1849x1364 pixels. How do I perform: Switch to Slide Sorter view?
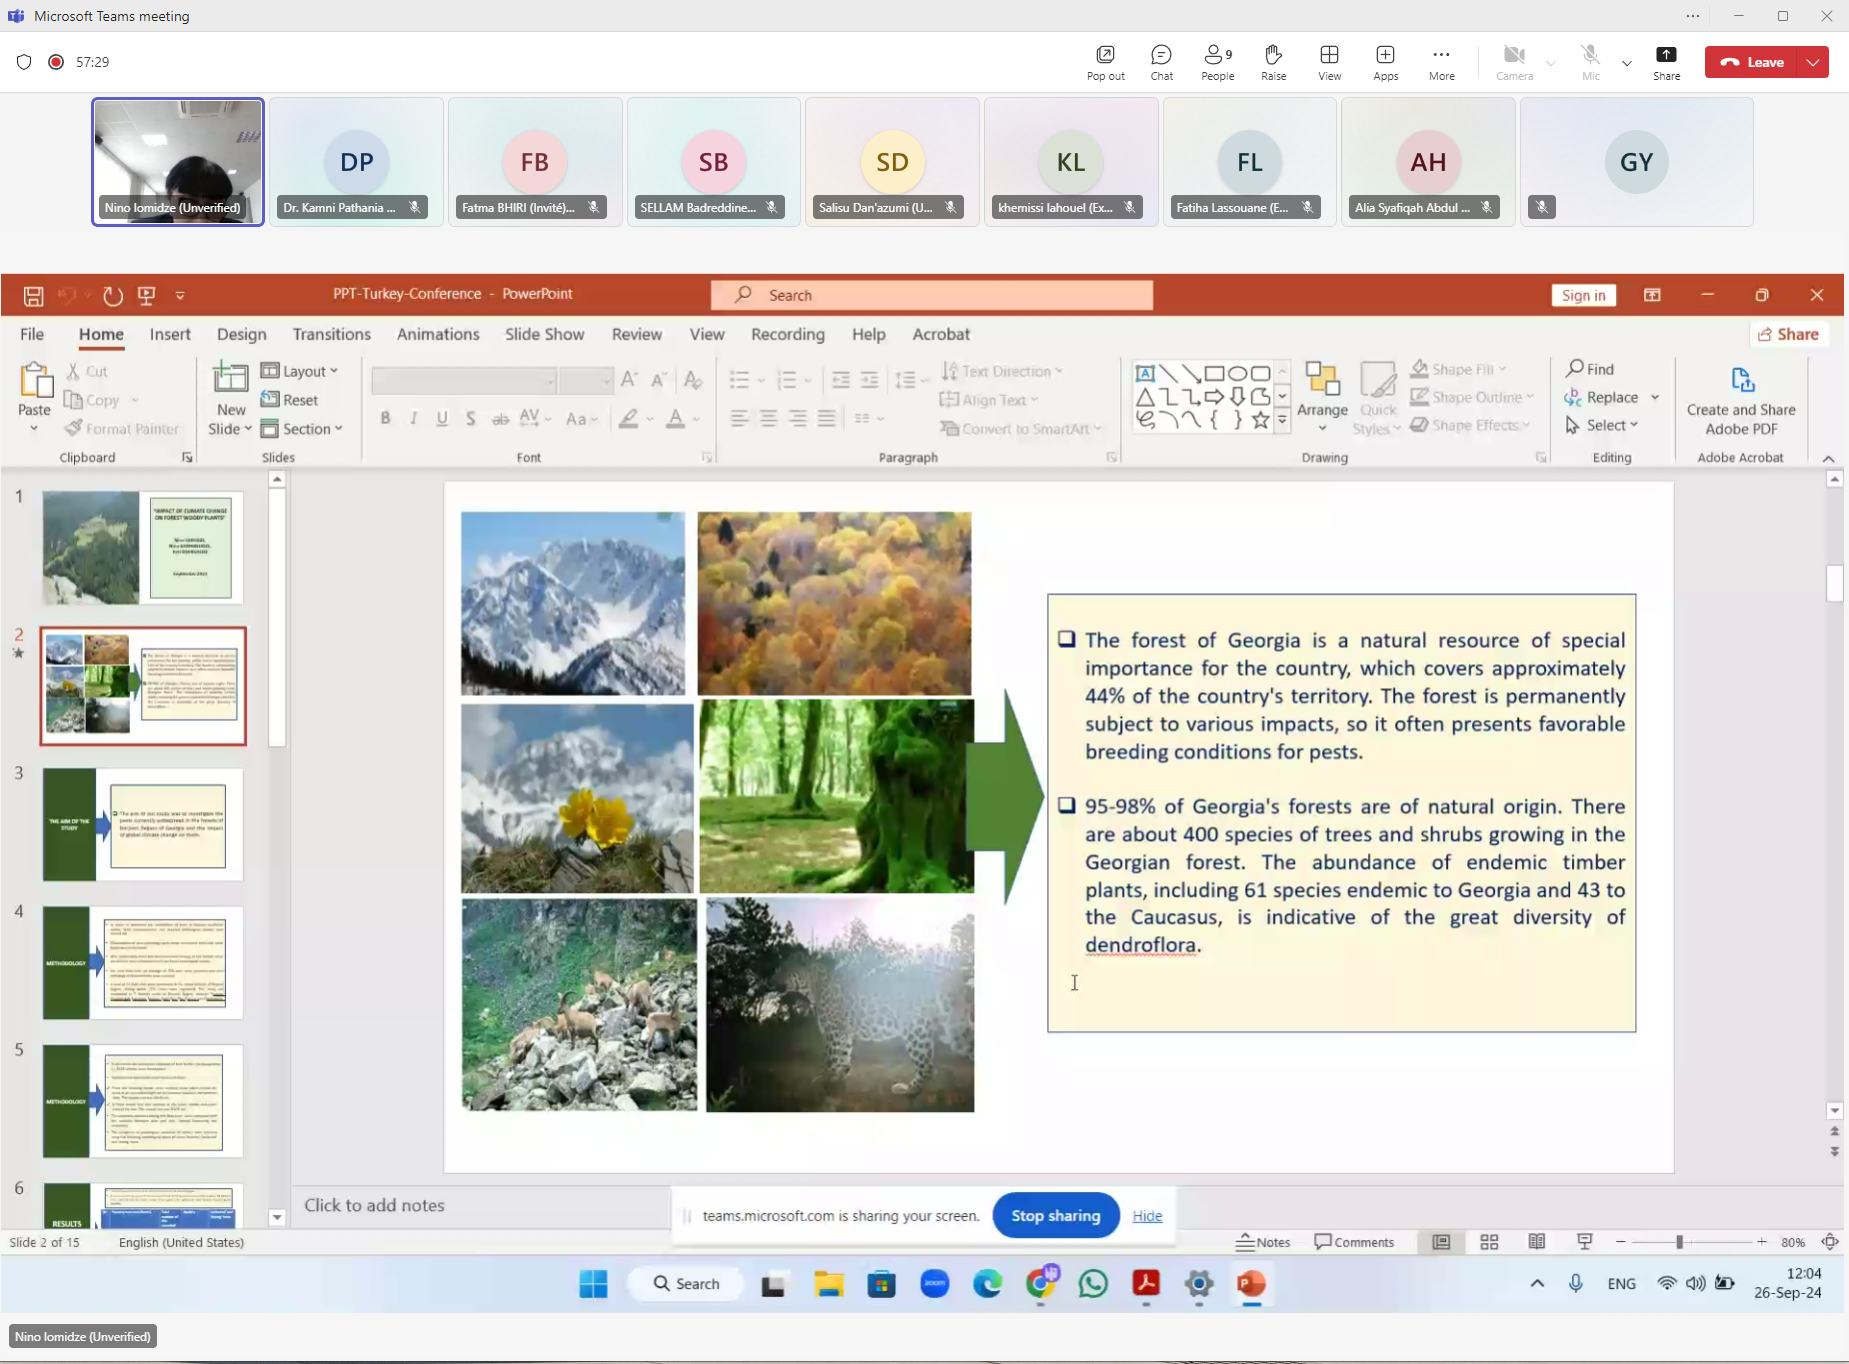click(x=1489, y=1242)
